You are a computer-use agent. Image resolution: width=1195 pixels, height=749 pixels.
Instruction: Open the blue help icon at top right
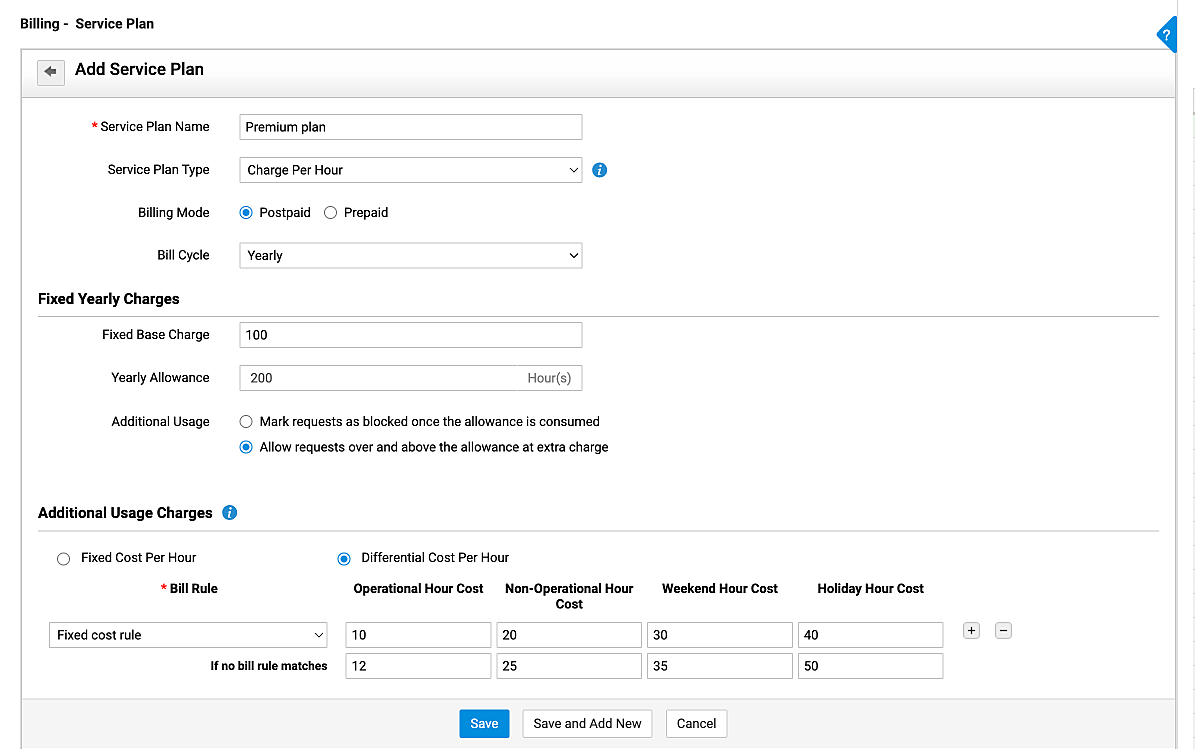(1166, 35)
